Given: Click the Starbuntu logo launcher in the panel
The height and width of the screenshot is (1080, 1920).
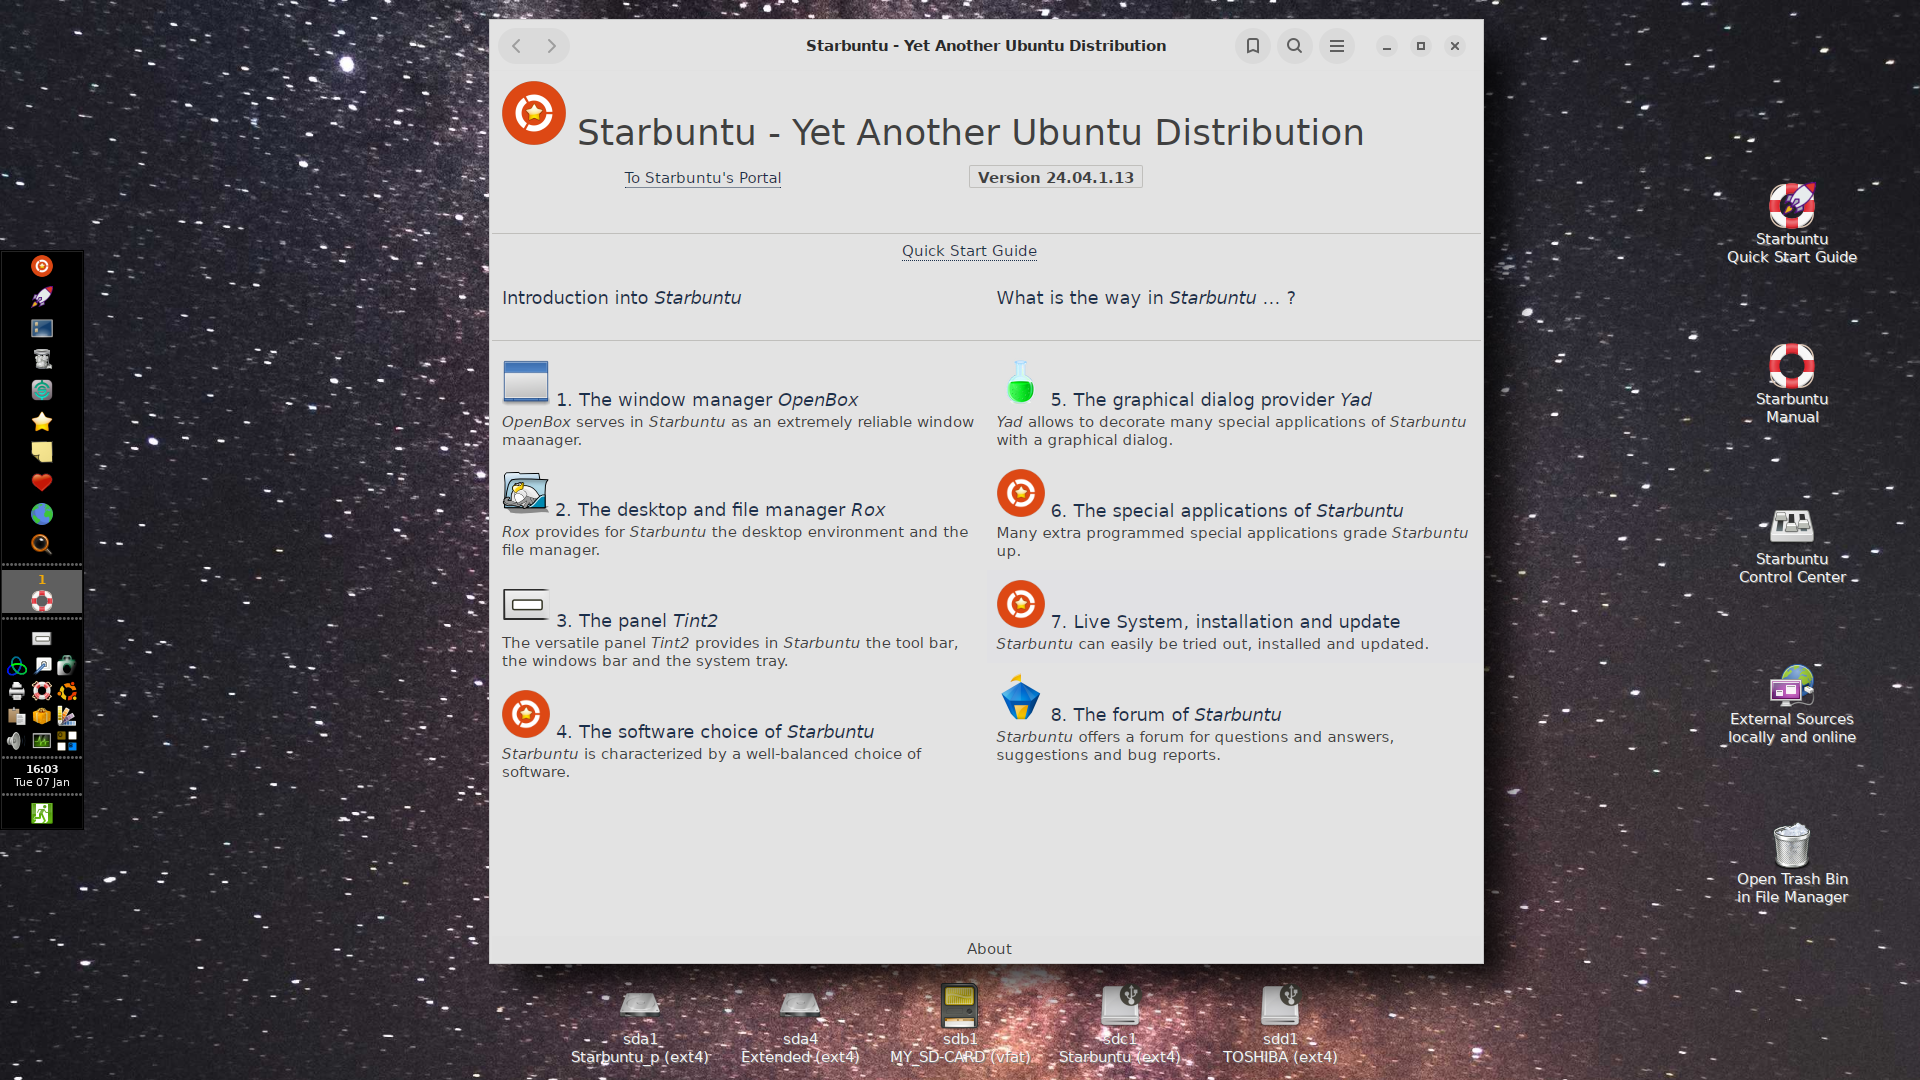Looking at the screenshot, I should (x=42, y=266).
